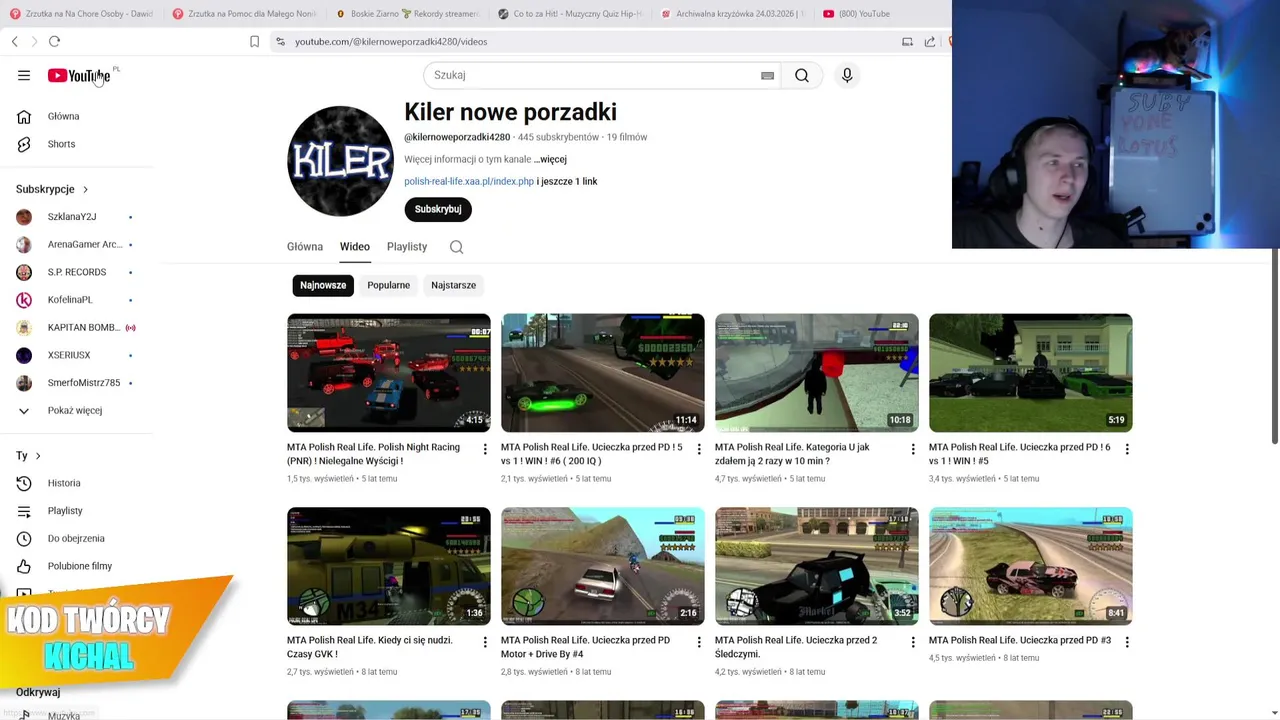Start voice search with the microphone icon
The image size is (1280, 720).
847,75
